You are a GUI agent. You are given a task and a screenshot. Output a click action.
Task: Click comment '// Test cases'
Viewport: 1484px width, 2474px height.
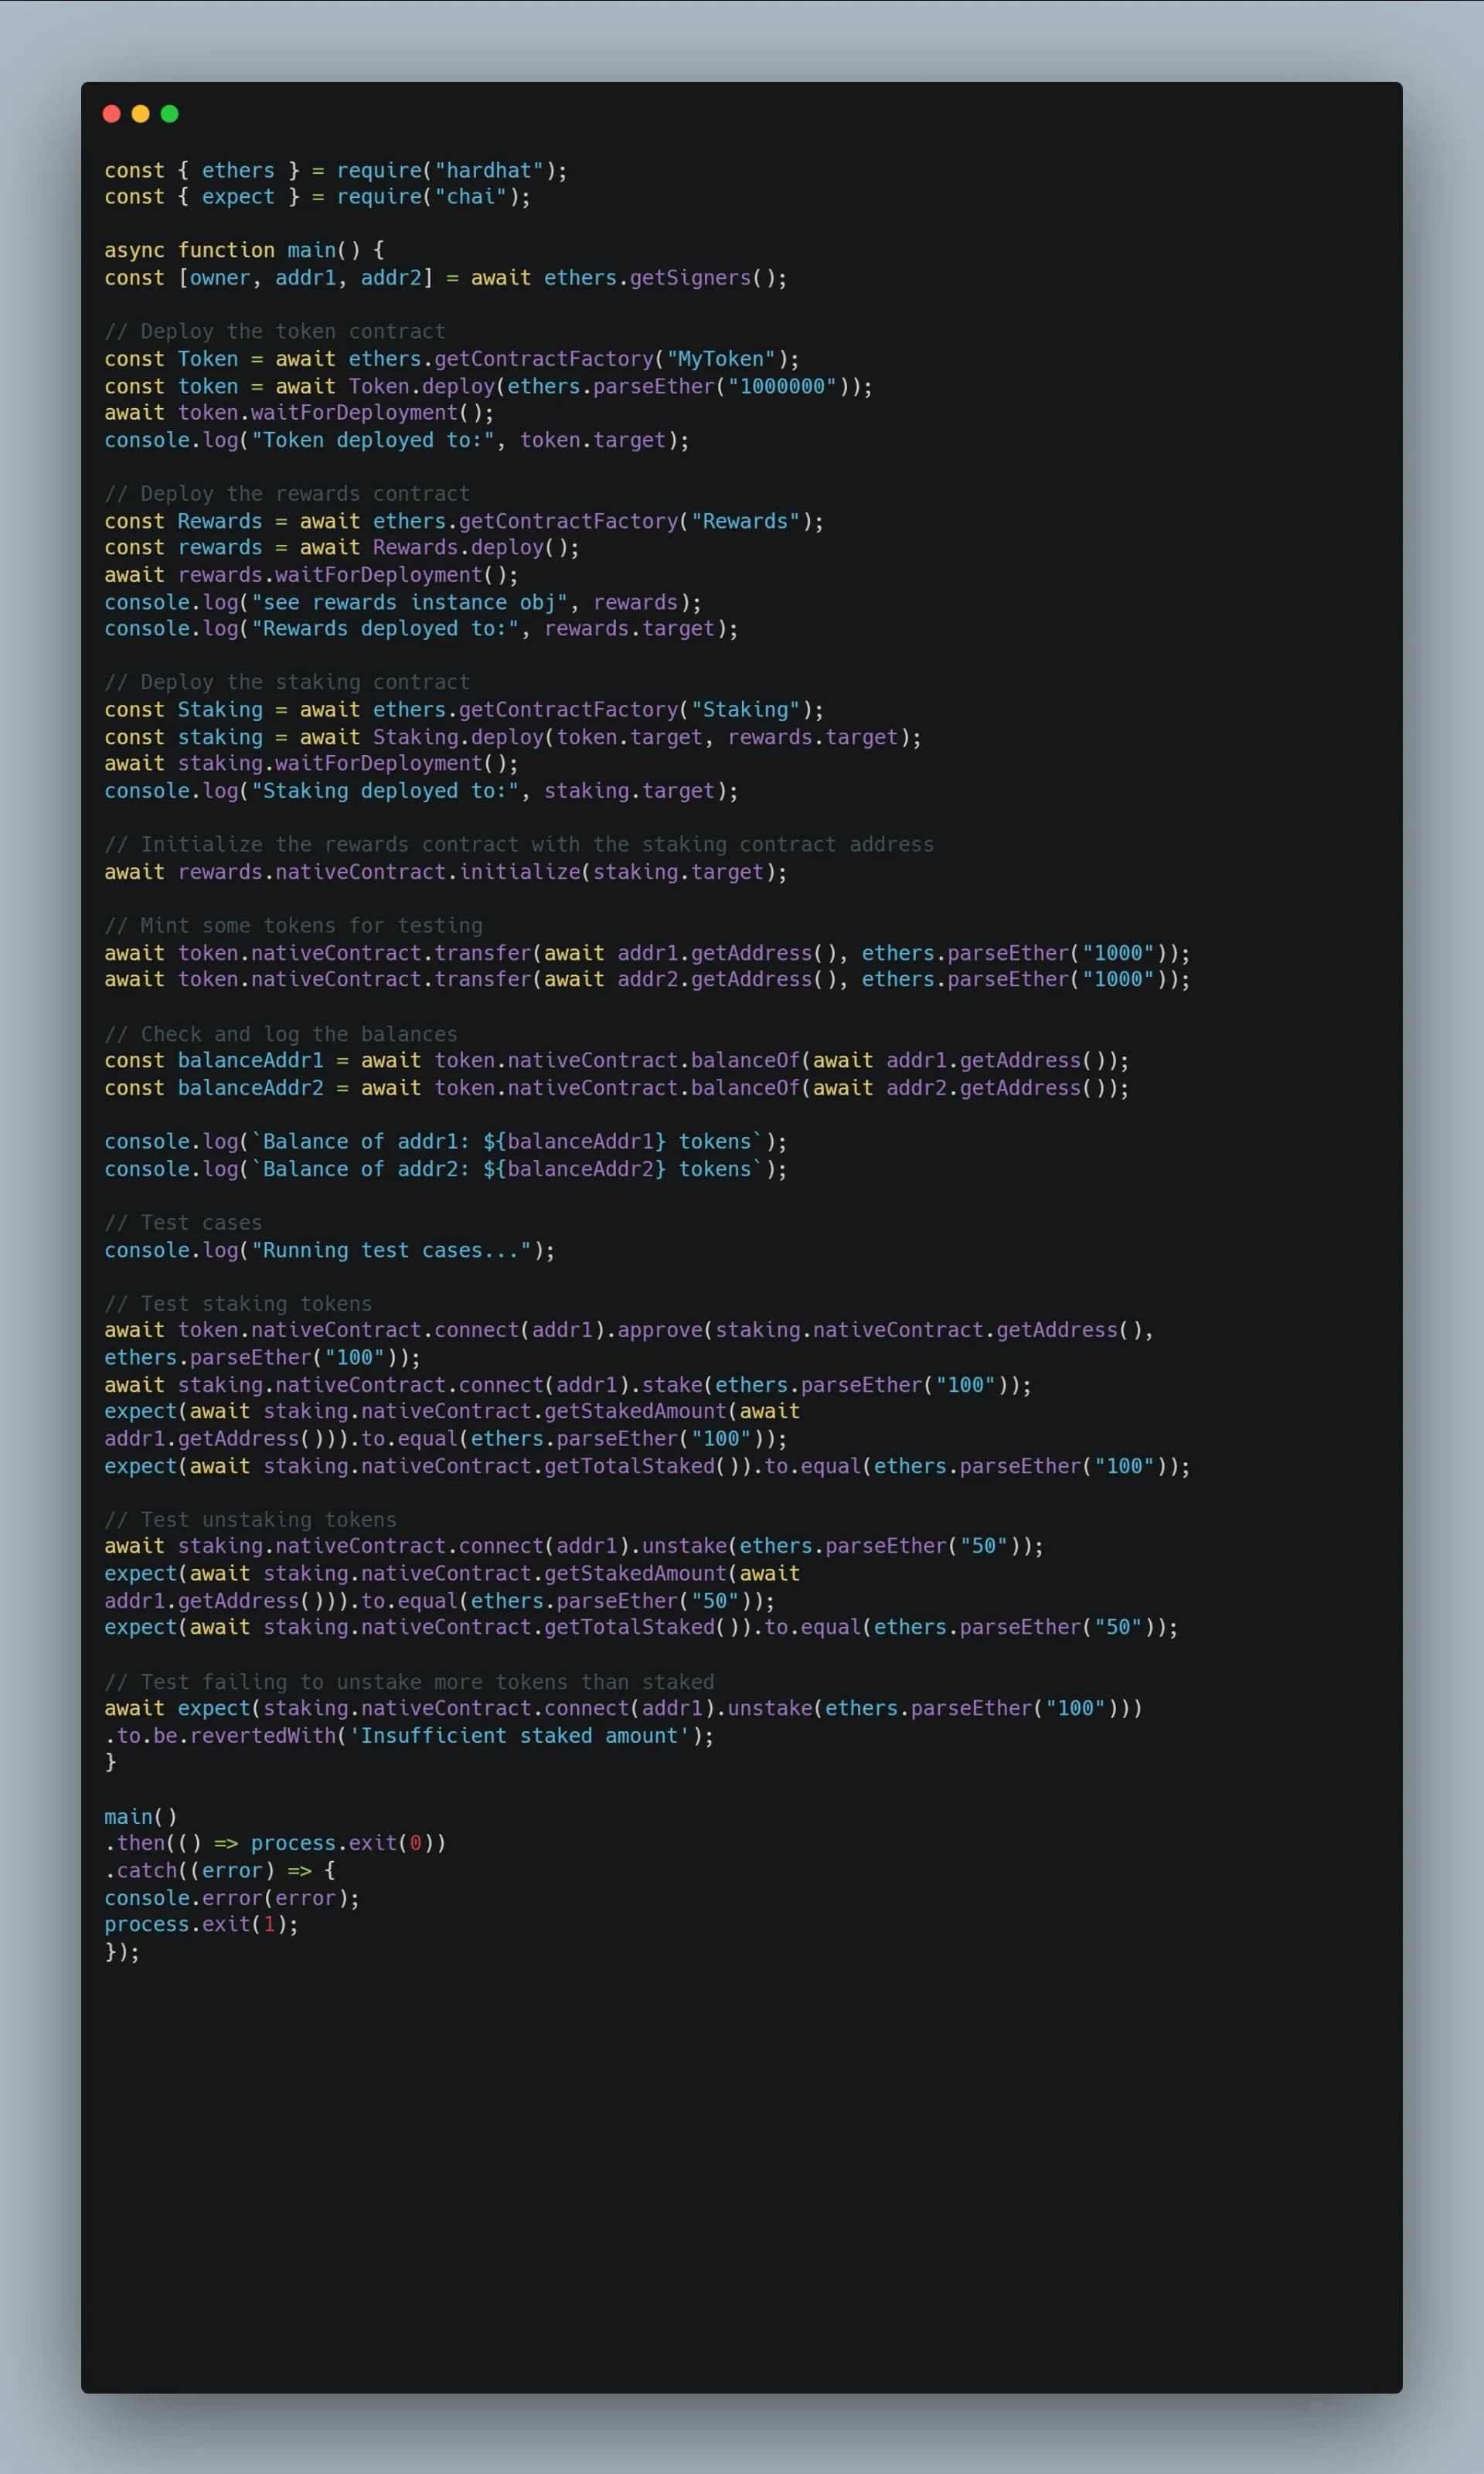(183, 1223)
